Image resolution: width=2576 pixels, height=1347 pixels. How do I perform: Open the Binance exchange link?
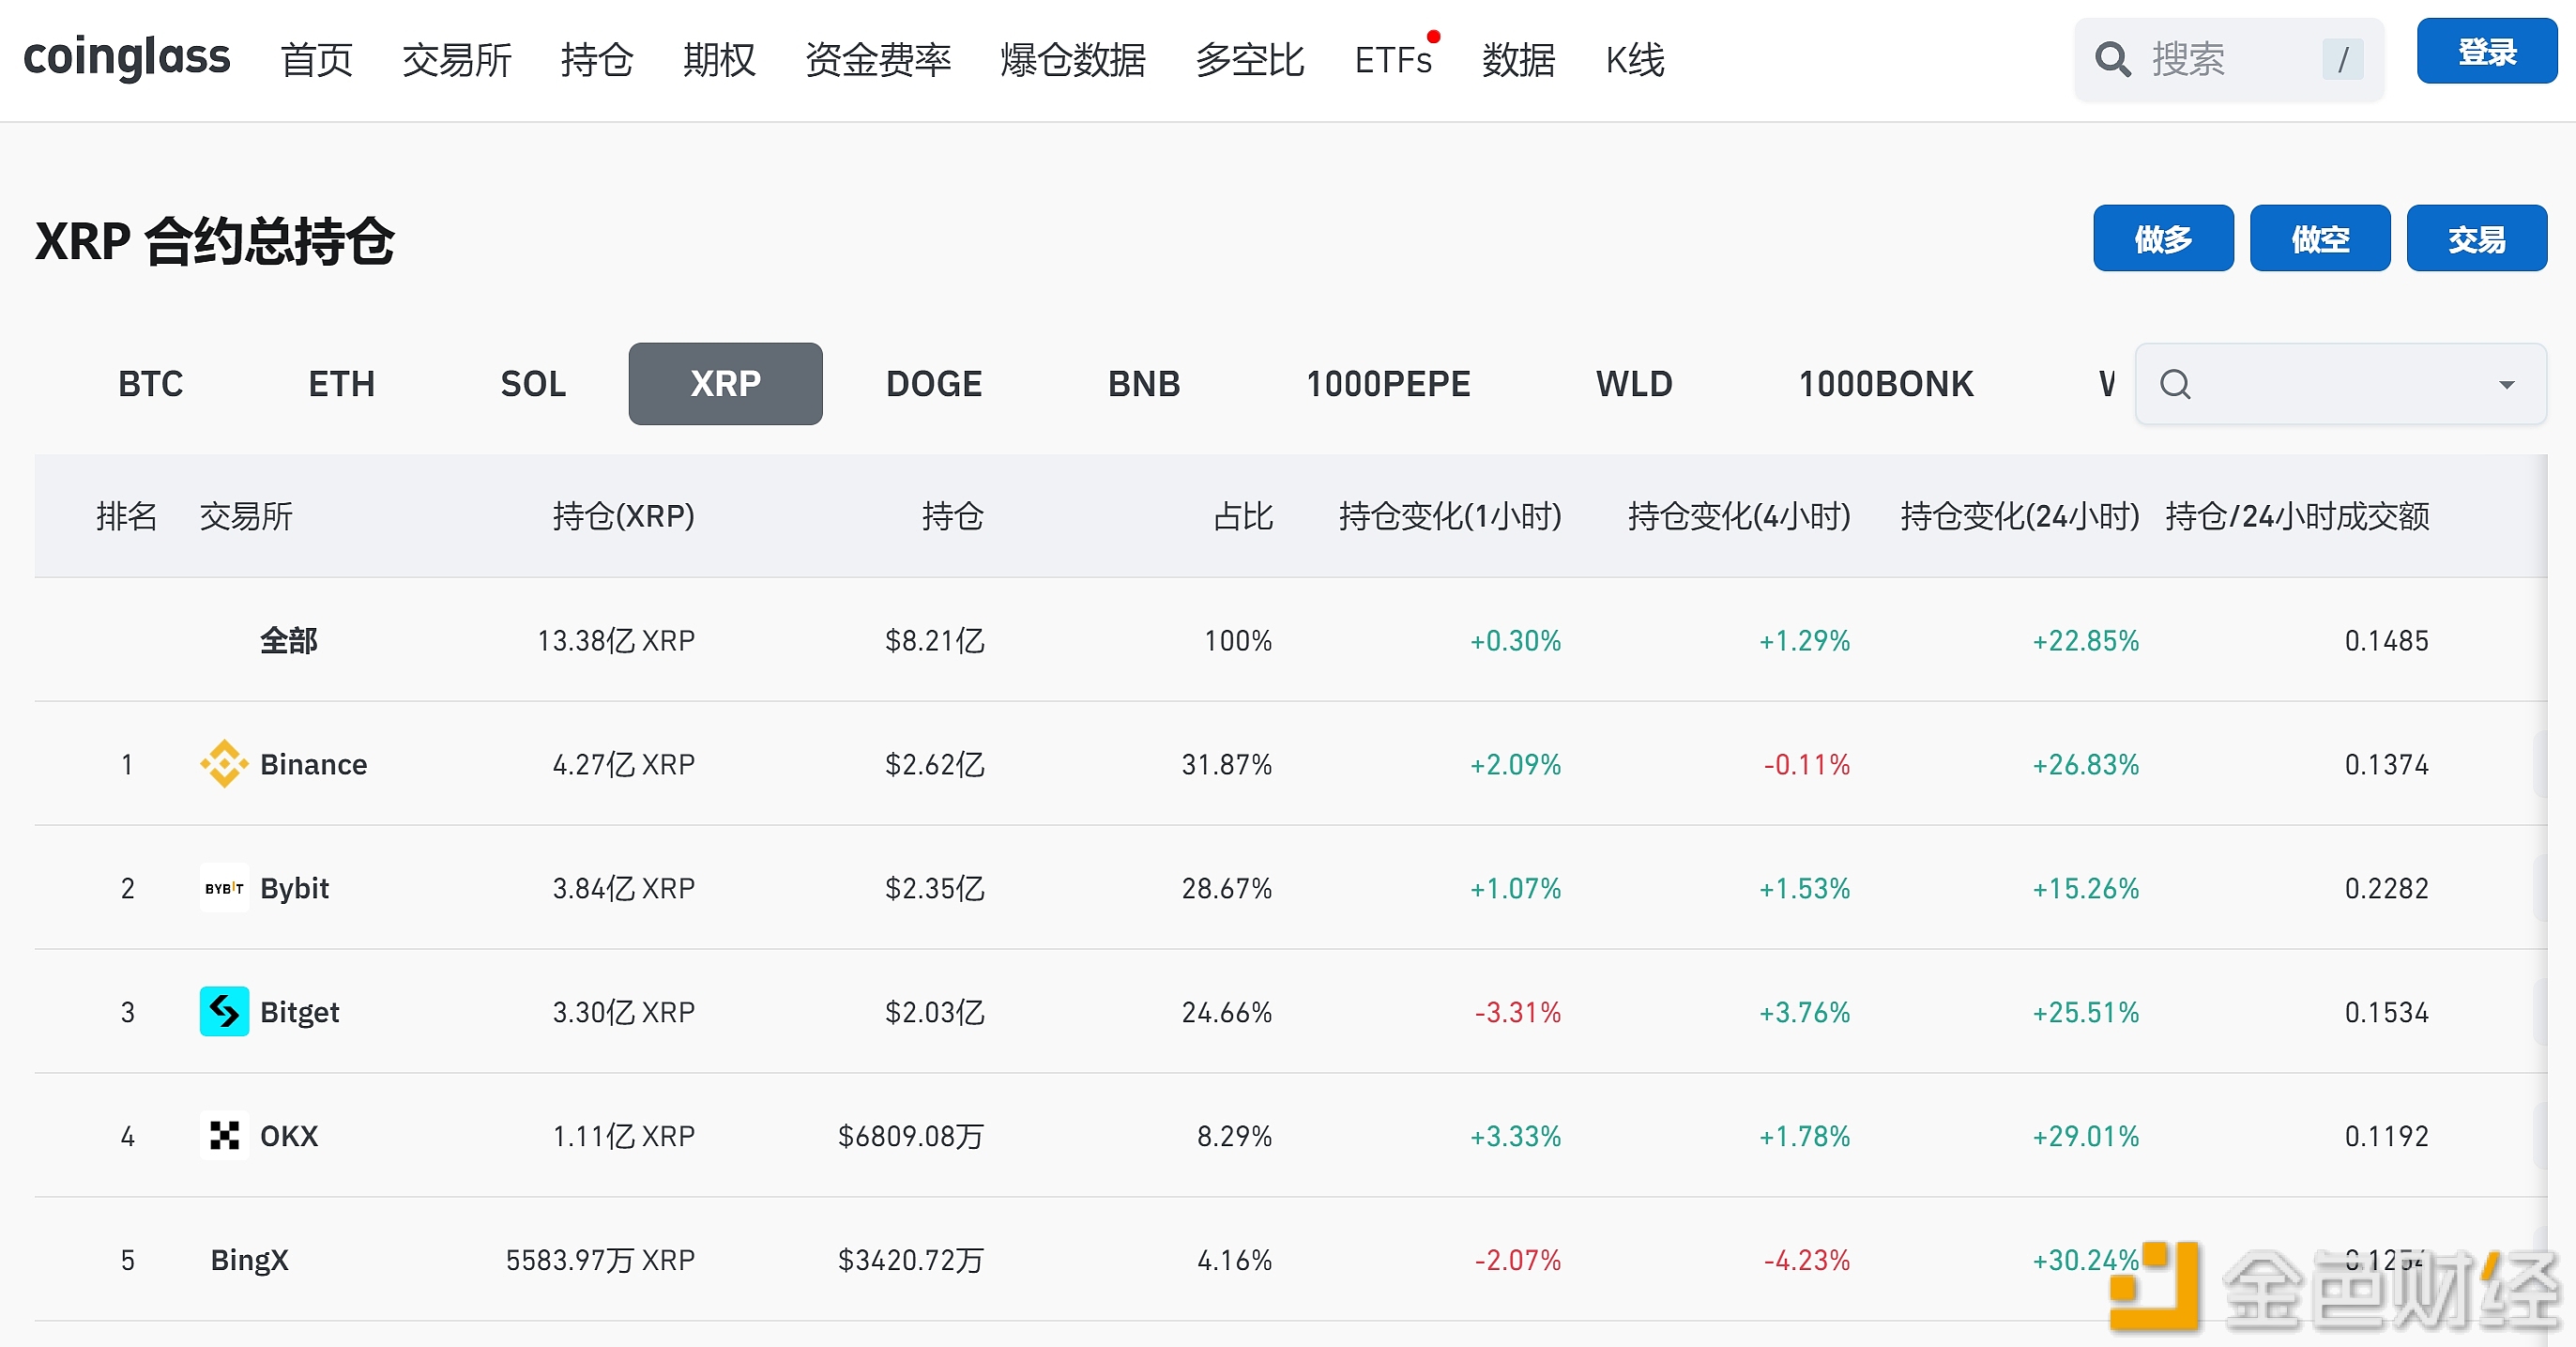(x=313, y=764)
